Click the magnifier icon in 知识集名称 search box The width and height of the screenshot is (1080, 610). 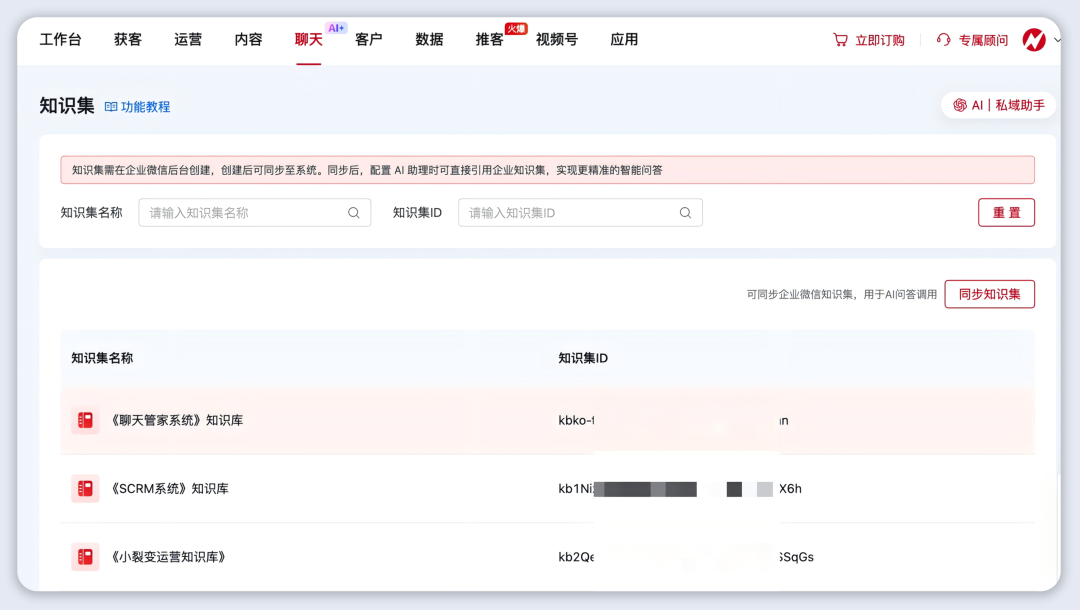(x=354, y=212)
